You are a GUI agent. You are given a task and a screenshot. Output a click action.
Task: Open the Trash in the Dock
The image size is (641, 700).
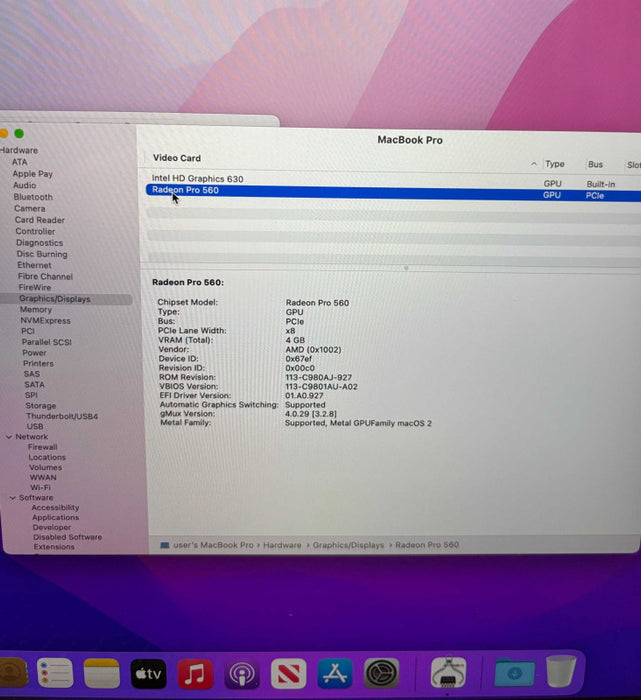[x=561, y=671]
